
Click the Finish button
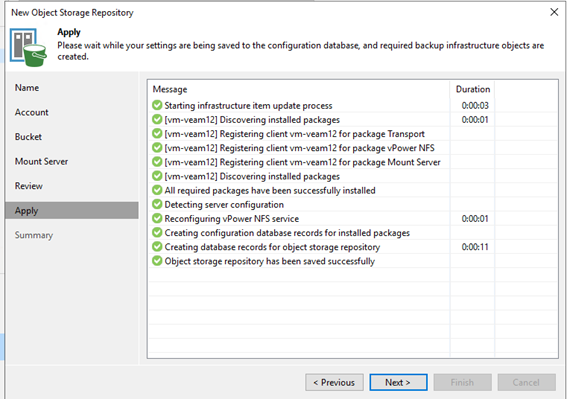[462, 382]
